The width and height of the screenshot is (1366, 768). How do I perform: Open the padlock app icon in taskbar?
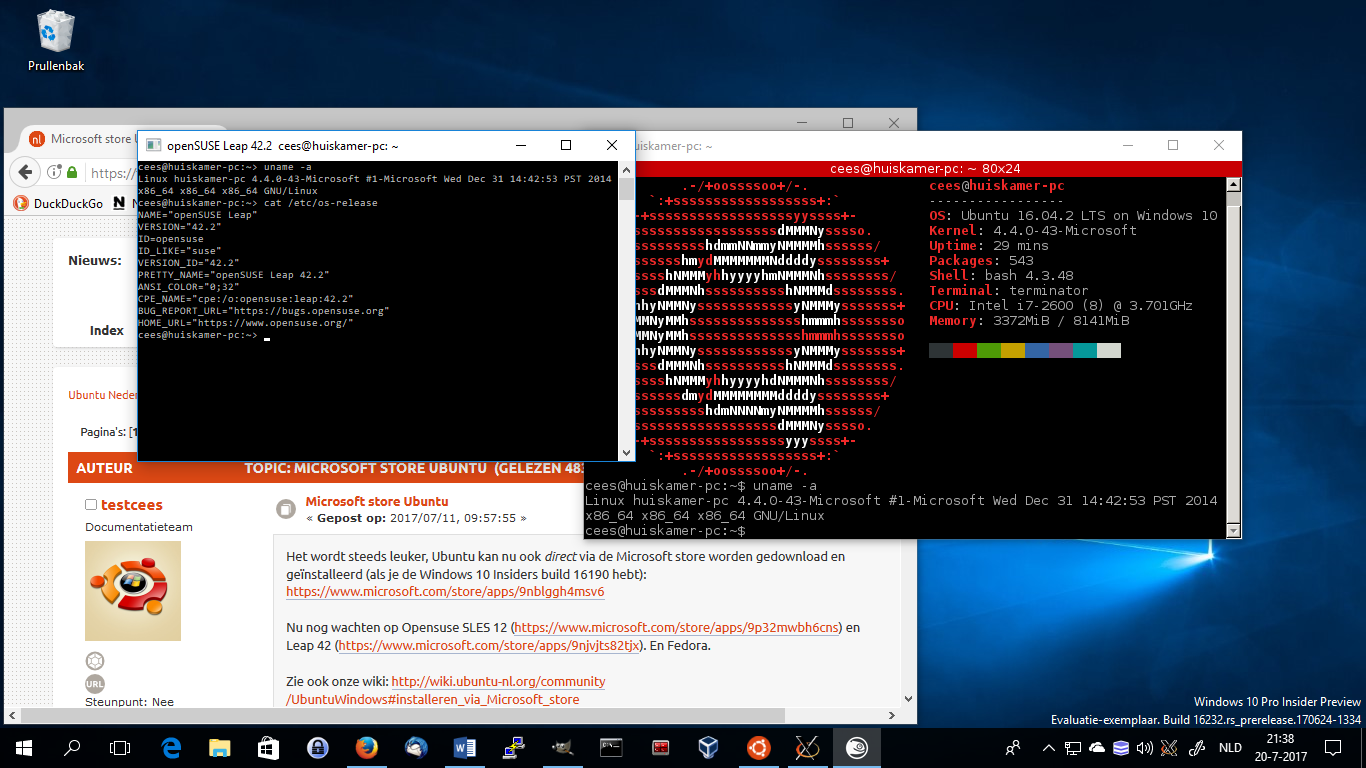tap(317, 747)
